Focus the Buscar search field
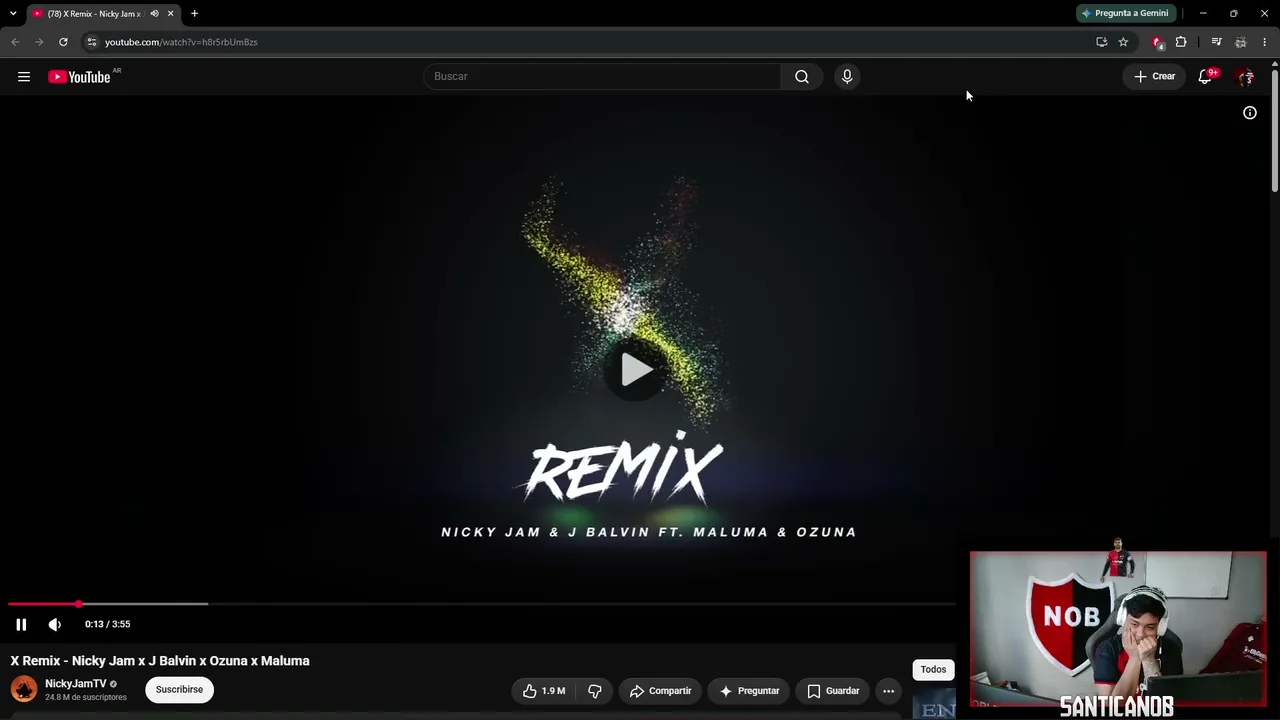Image resolution: width=1280 pixels, height=720 pixels. [602, 77]
